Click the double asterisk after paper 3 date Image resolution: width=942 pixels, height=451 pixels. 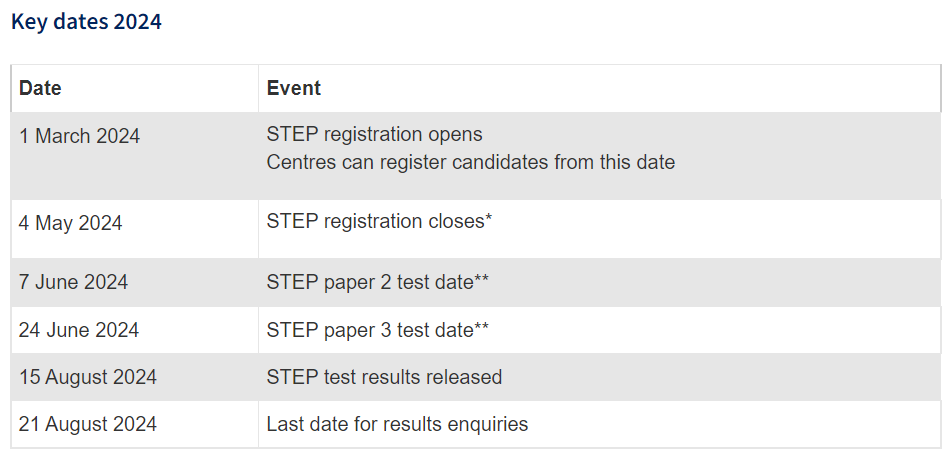click(x=480, y=328)
